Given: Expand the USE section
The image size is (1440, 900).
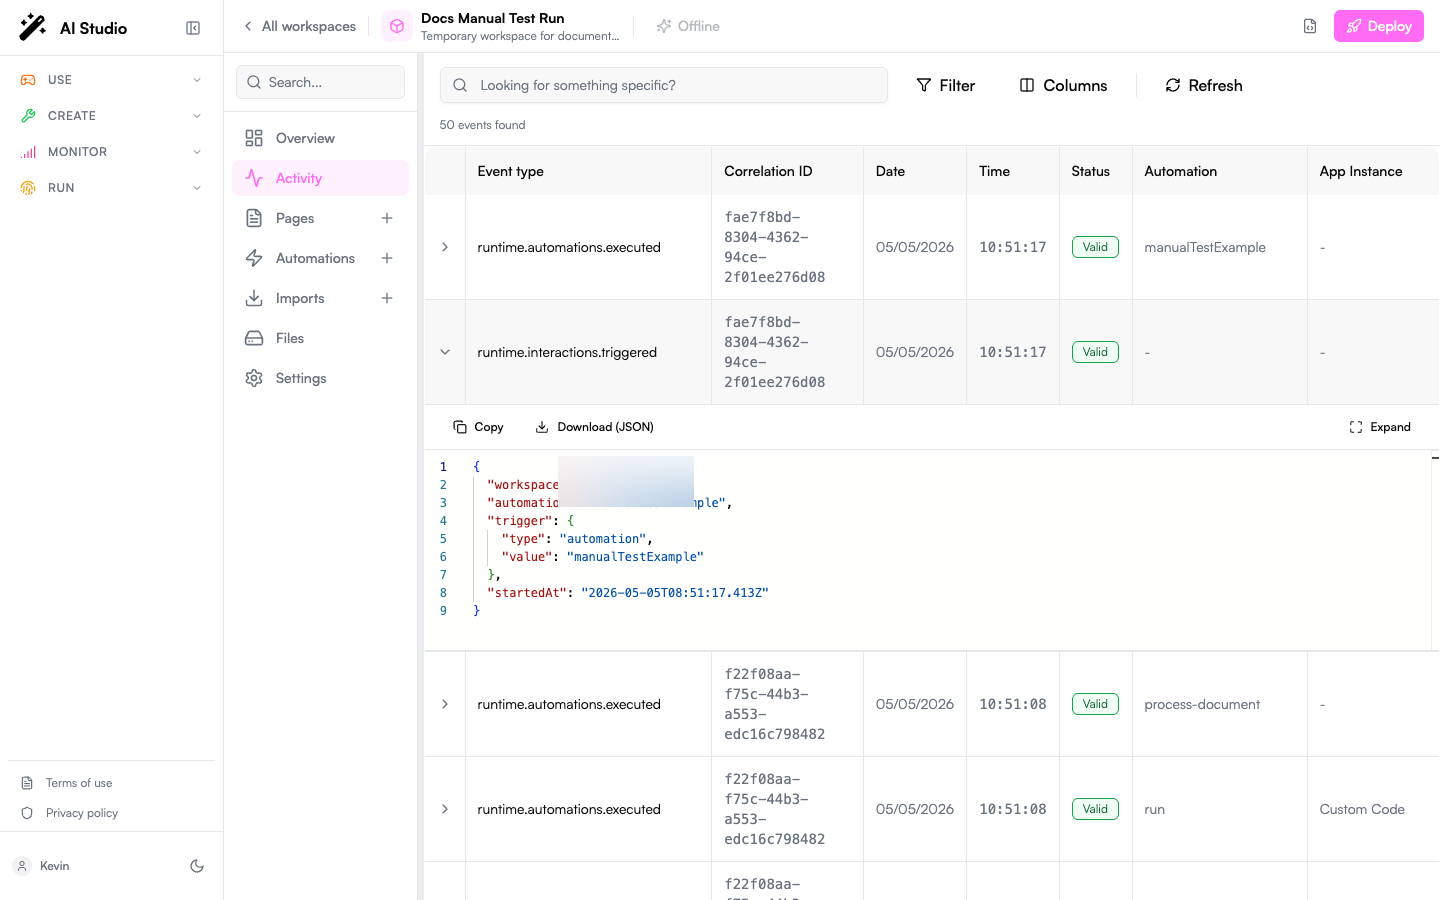Looking at the screenshot, I should click(x=112, y=80).
